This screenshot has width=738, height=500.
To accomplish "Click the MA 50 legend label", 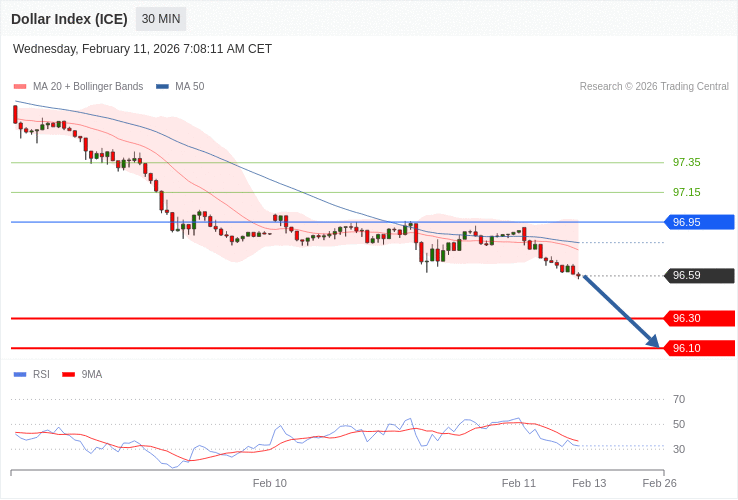I will 190,87.
